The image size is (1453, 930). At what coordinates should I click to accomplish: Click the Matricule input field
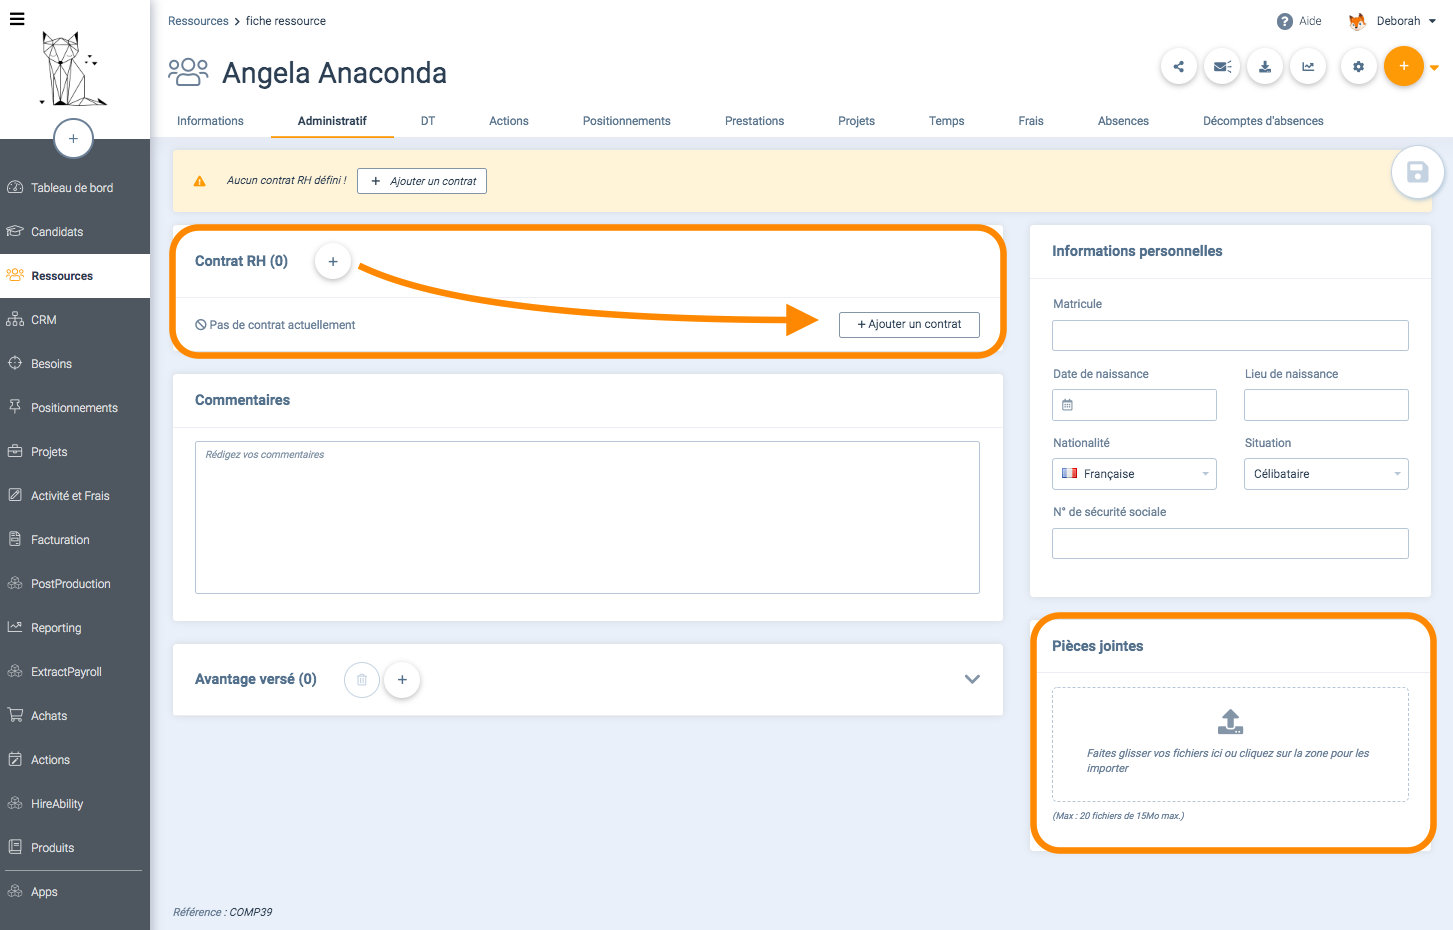(1230, 335)
